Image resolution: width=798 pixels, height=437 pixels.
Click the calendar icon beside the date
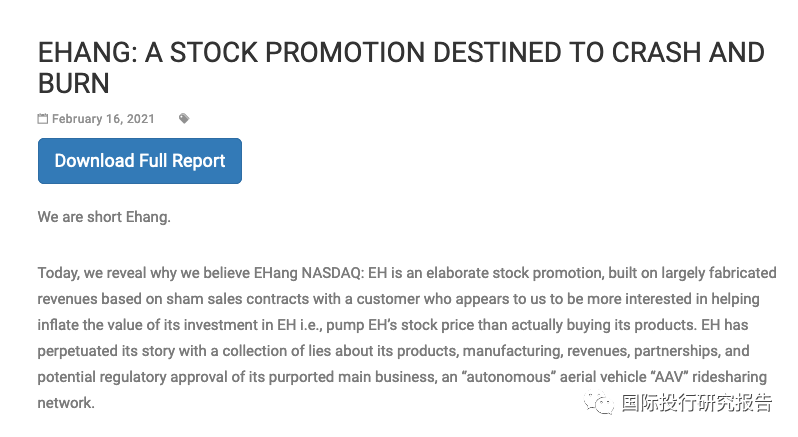point(43,119)
